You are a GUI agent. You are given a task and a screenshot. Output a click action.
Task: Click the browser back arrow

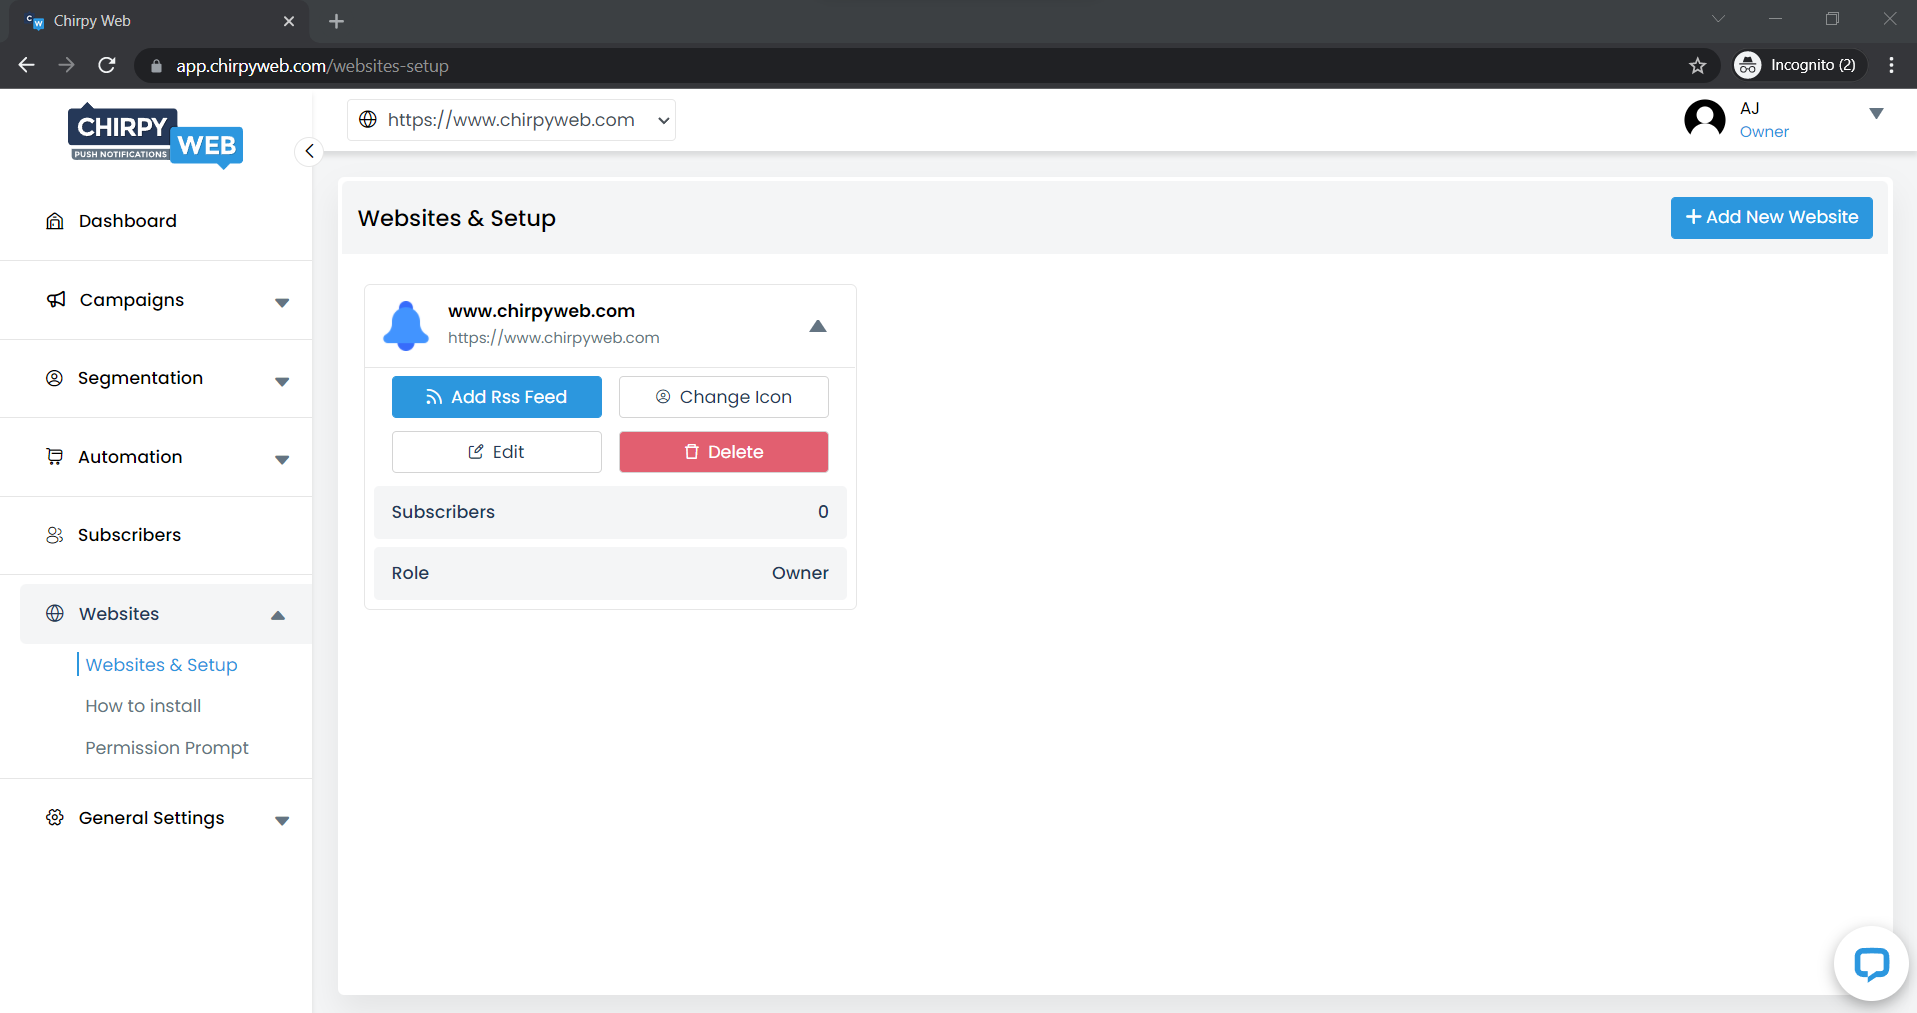click(27, 65)
